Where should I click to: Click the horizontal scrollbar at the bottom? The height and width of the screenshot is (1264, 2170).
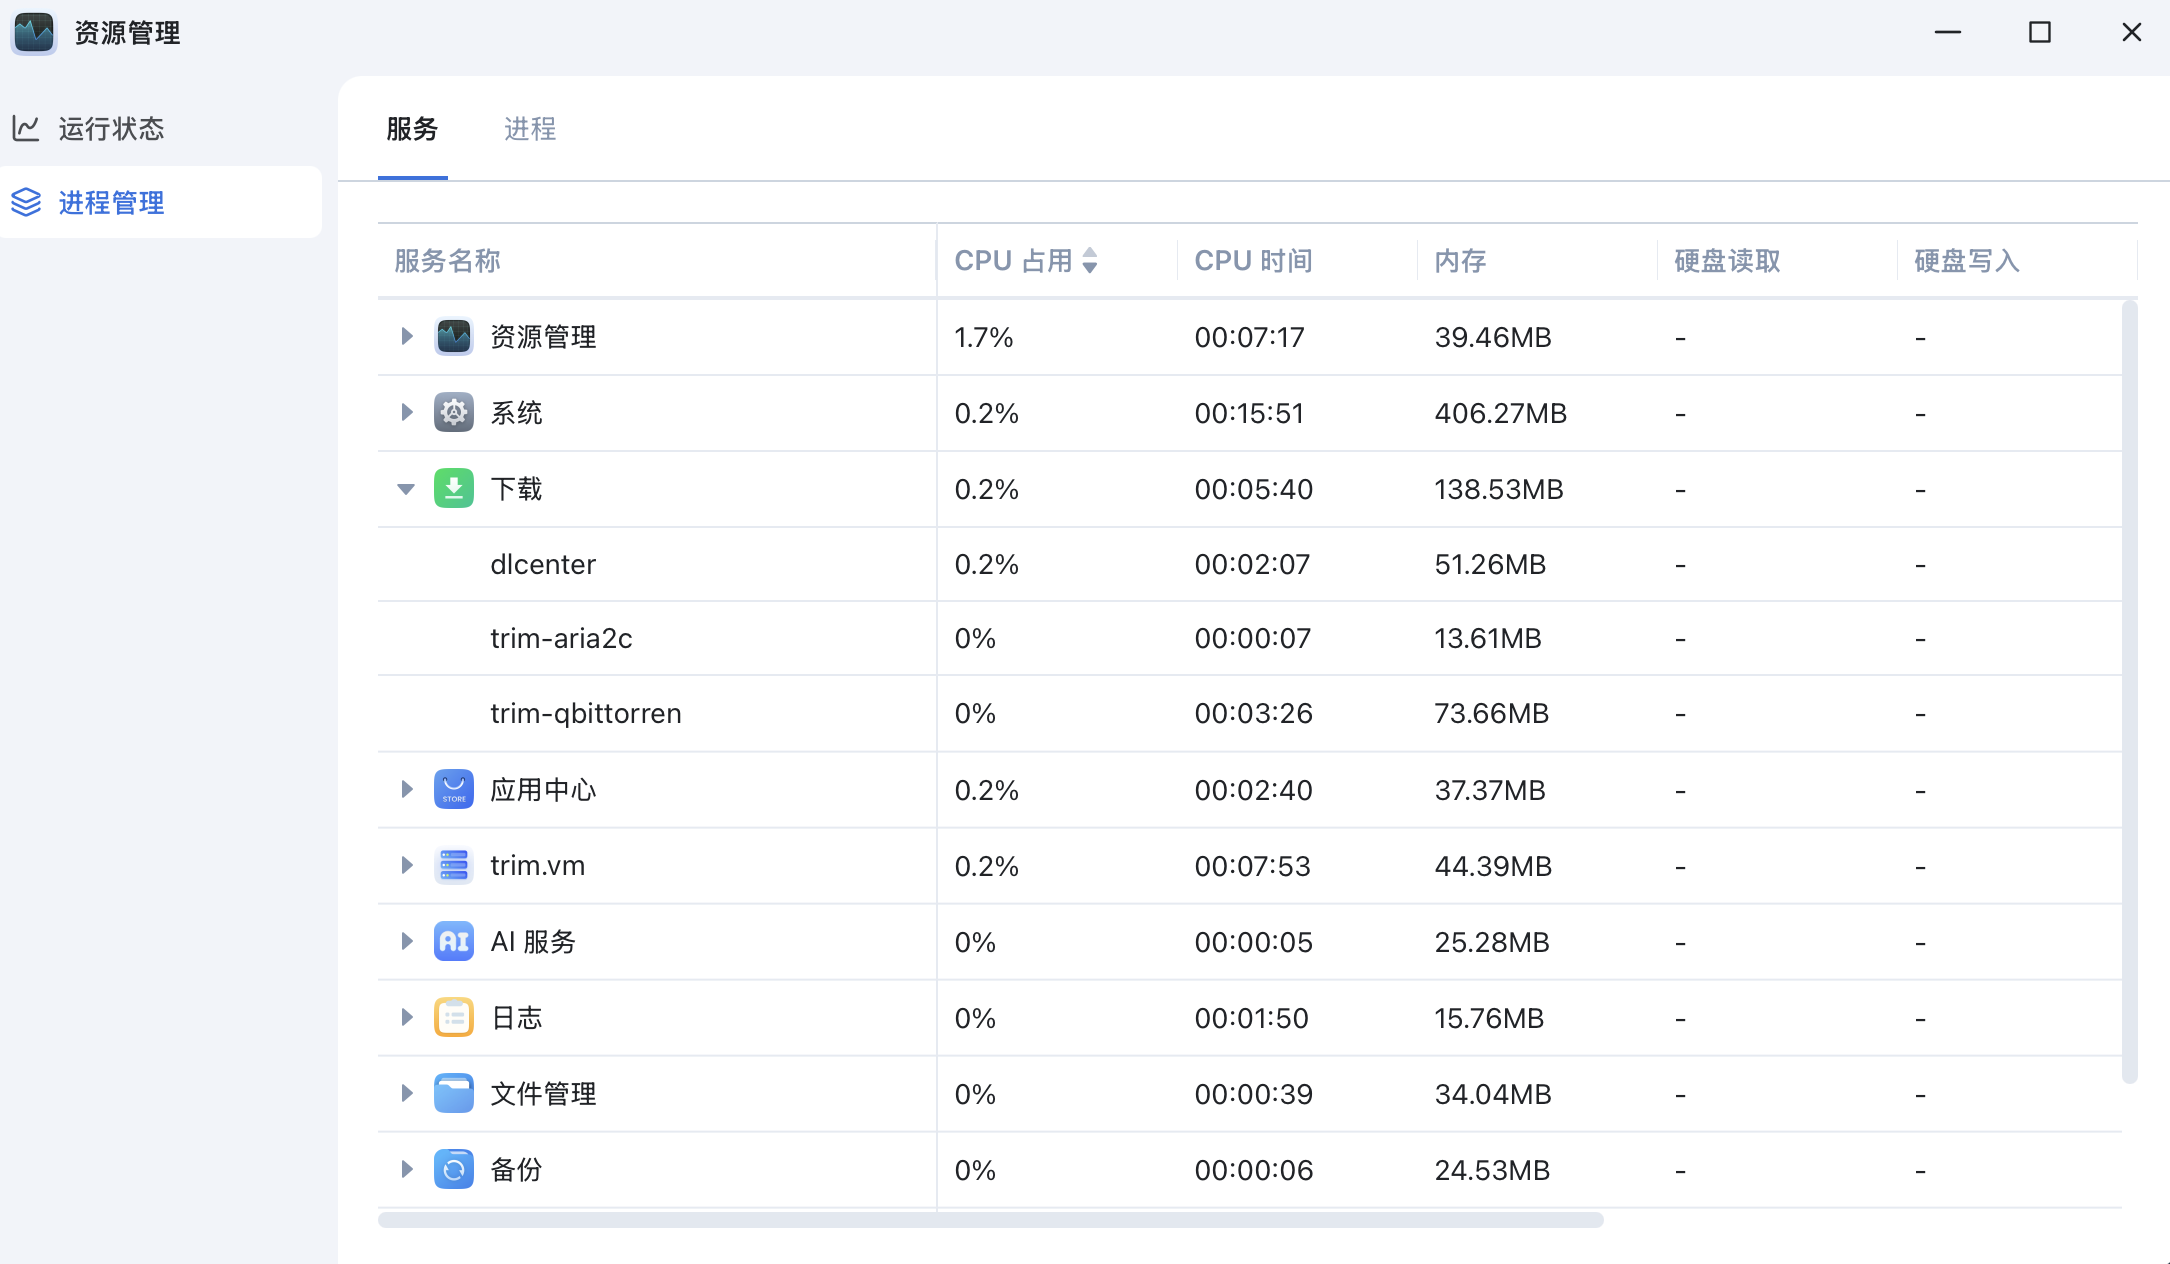990,1219
